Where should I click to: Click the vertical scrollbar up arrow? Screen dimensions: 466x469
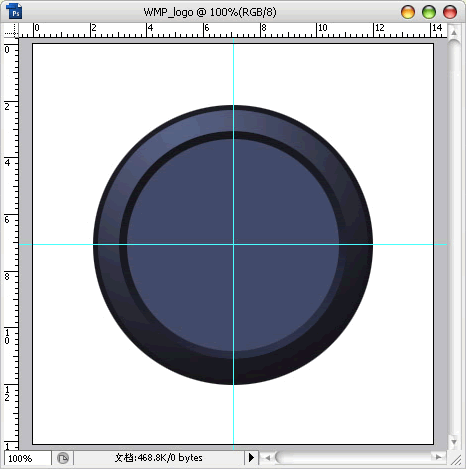click(454, 33)
